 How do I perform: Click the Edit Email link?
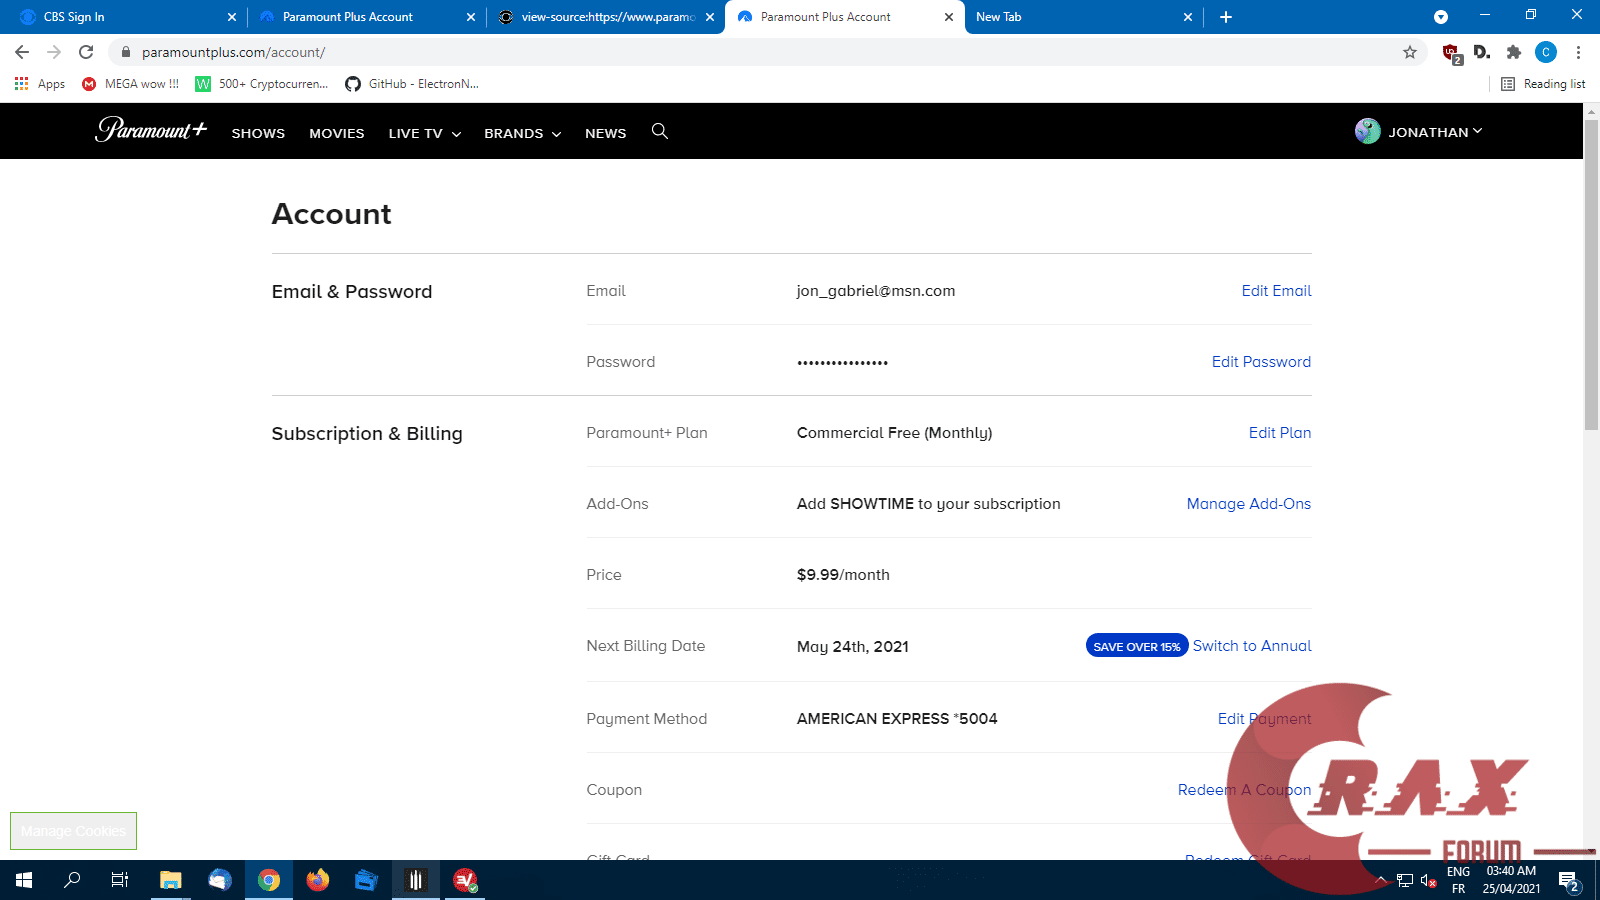point(1276,291)
